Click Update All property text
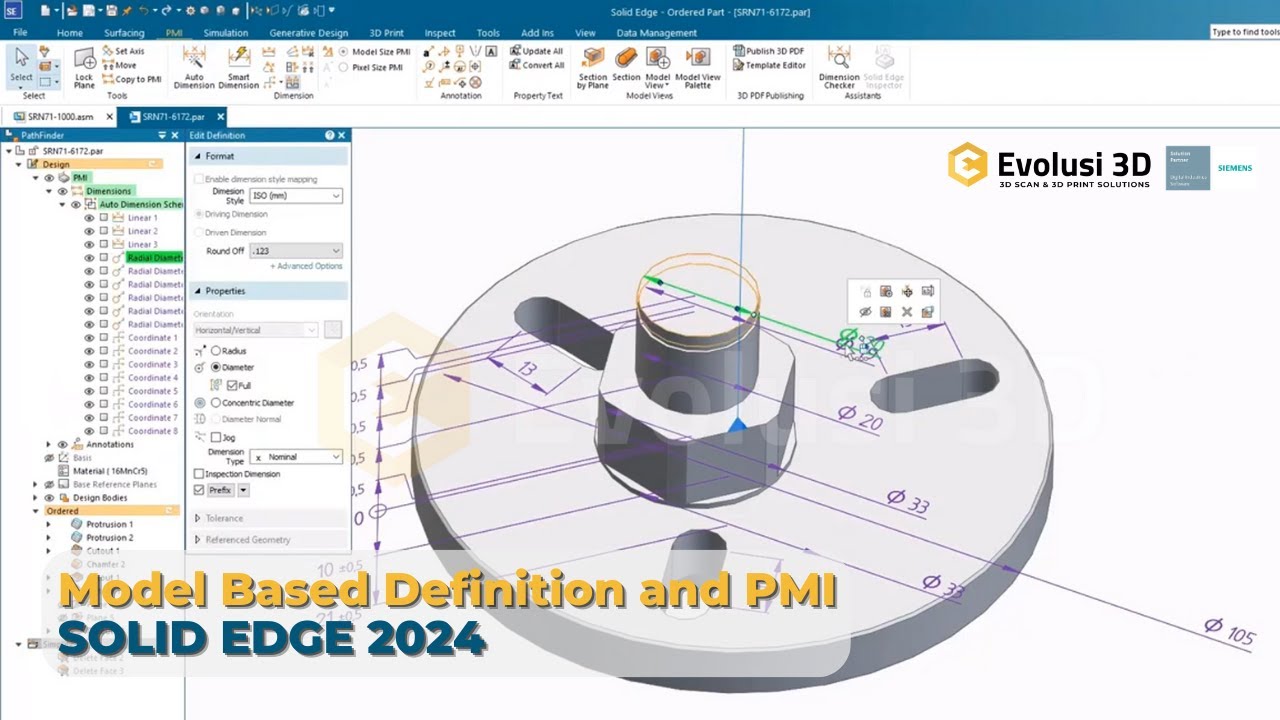This screenshot has height=720, width=1280. tap(536, 51)
